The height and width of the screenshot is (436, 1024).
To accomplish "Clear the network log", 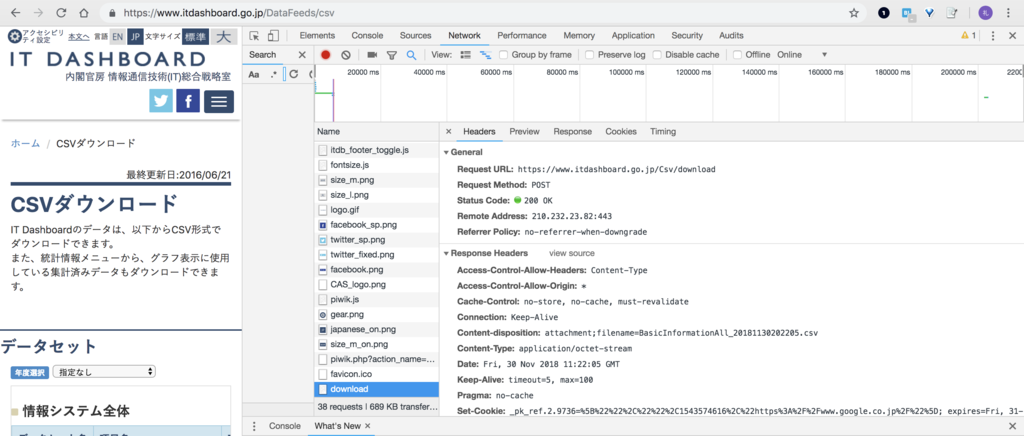I will [x=346, y=55].
